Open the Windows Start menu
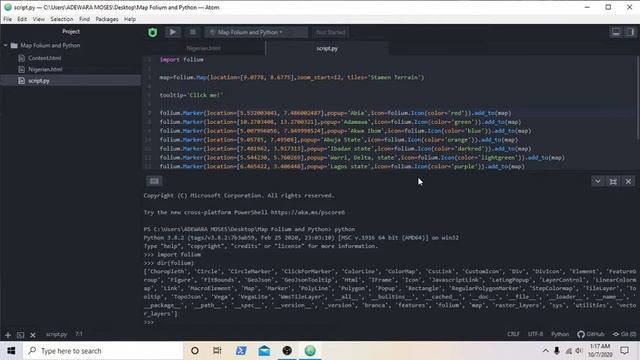The image size is (640, 360). click(11, 351)
